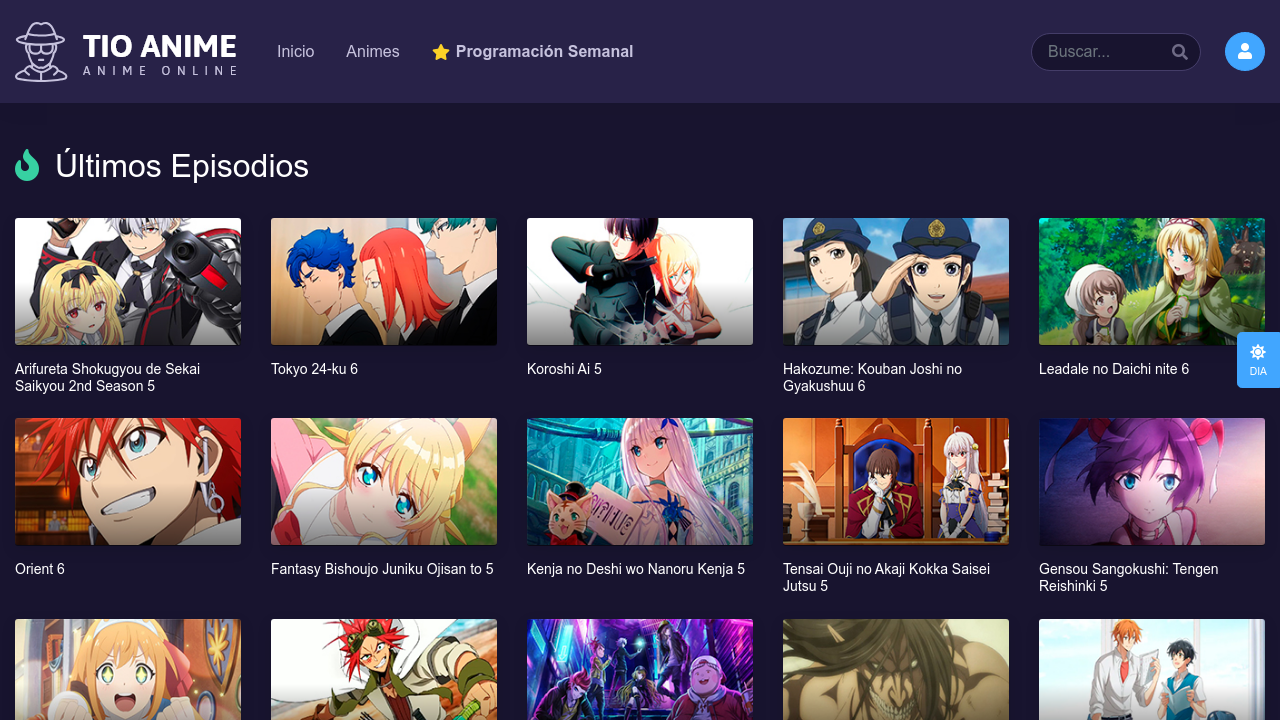Click the search magnifier icon
This screenshot has width=1280, height=720.
(1180, 52)
